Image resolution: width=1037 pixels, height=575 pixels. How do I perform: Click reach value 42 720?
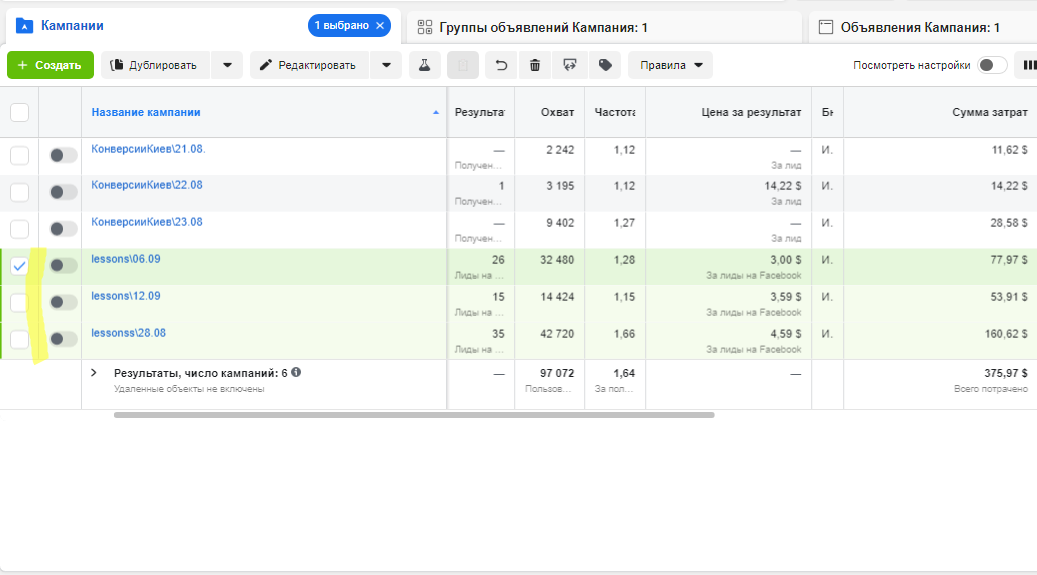(x=557, y=334)
